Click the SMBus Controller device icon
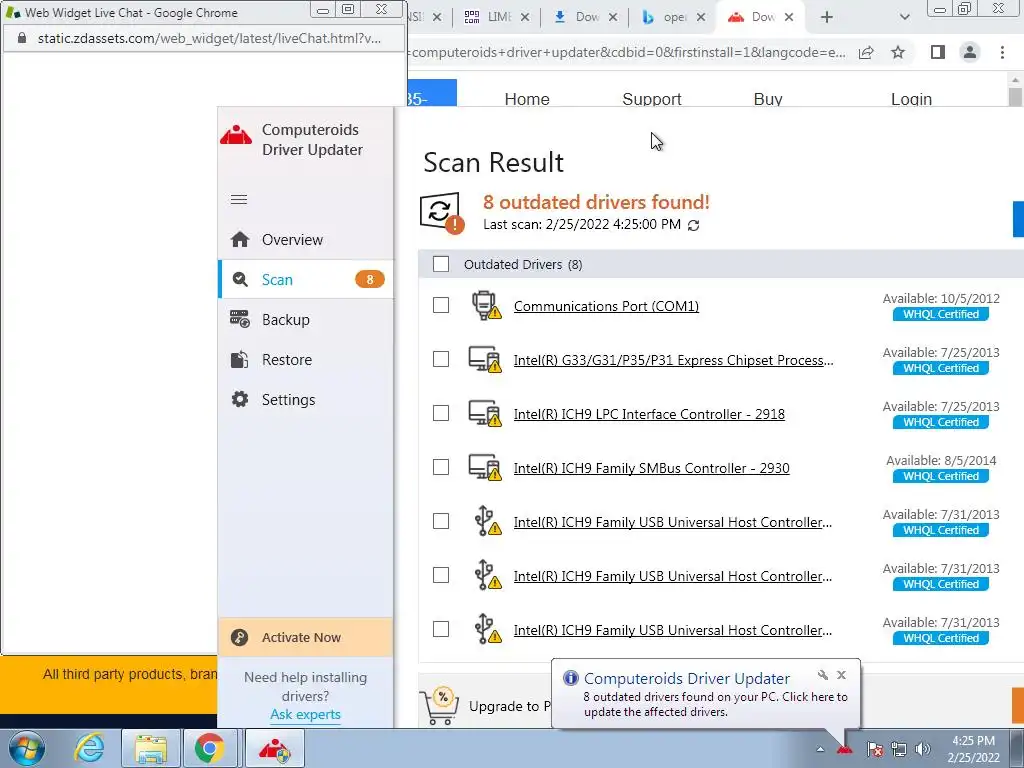Image resolution: width=1024 pixels, height=768 pixels. (485, 468)
